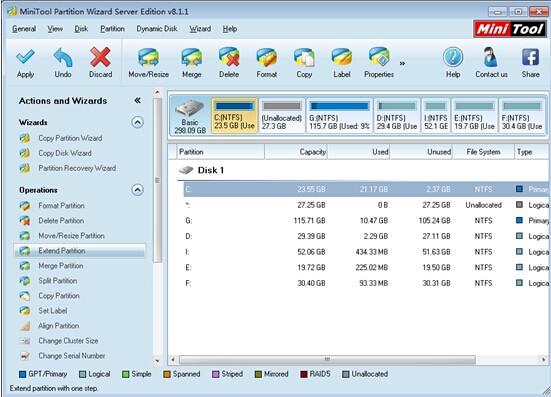Select the G: partition row
This screenshot has width=551, height=397.
click(365, 221)
